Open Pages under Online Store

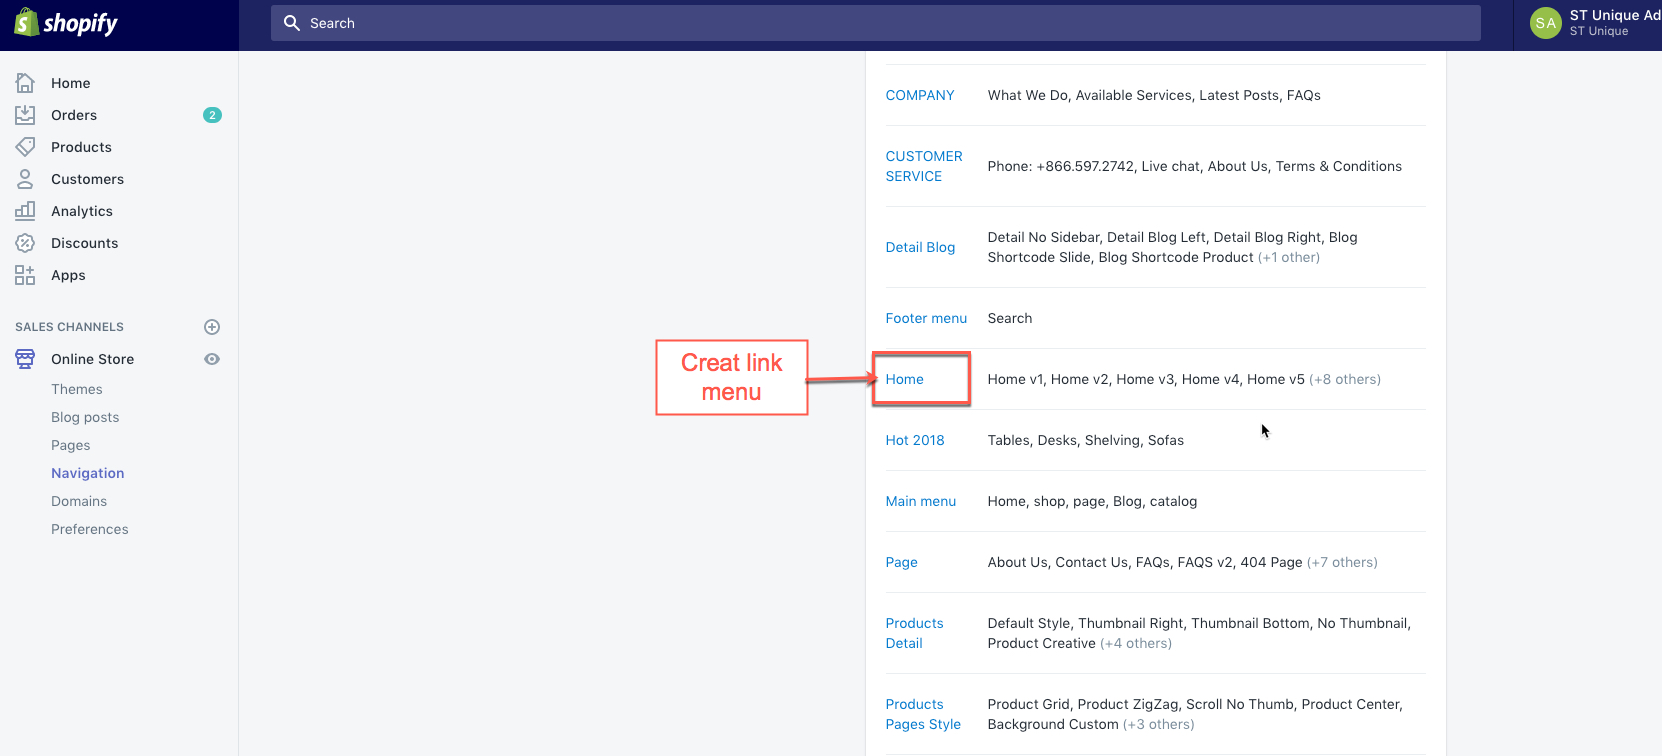(x=71, y=445)
